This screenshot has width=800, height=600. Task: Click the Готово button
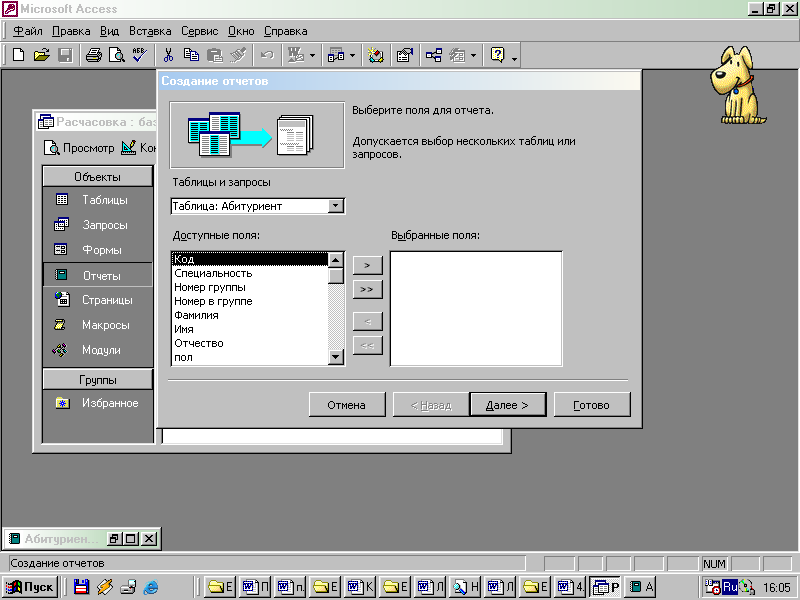click(x=592, y=405)
